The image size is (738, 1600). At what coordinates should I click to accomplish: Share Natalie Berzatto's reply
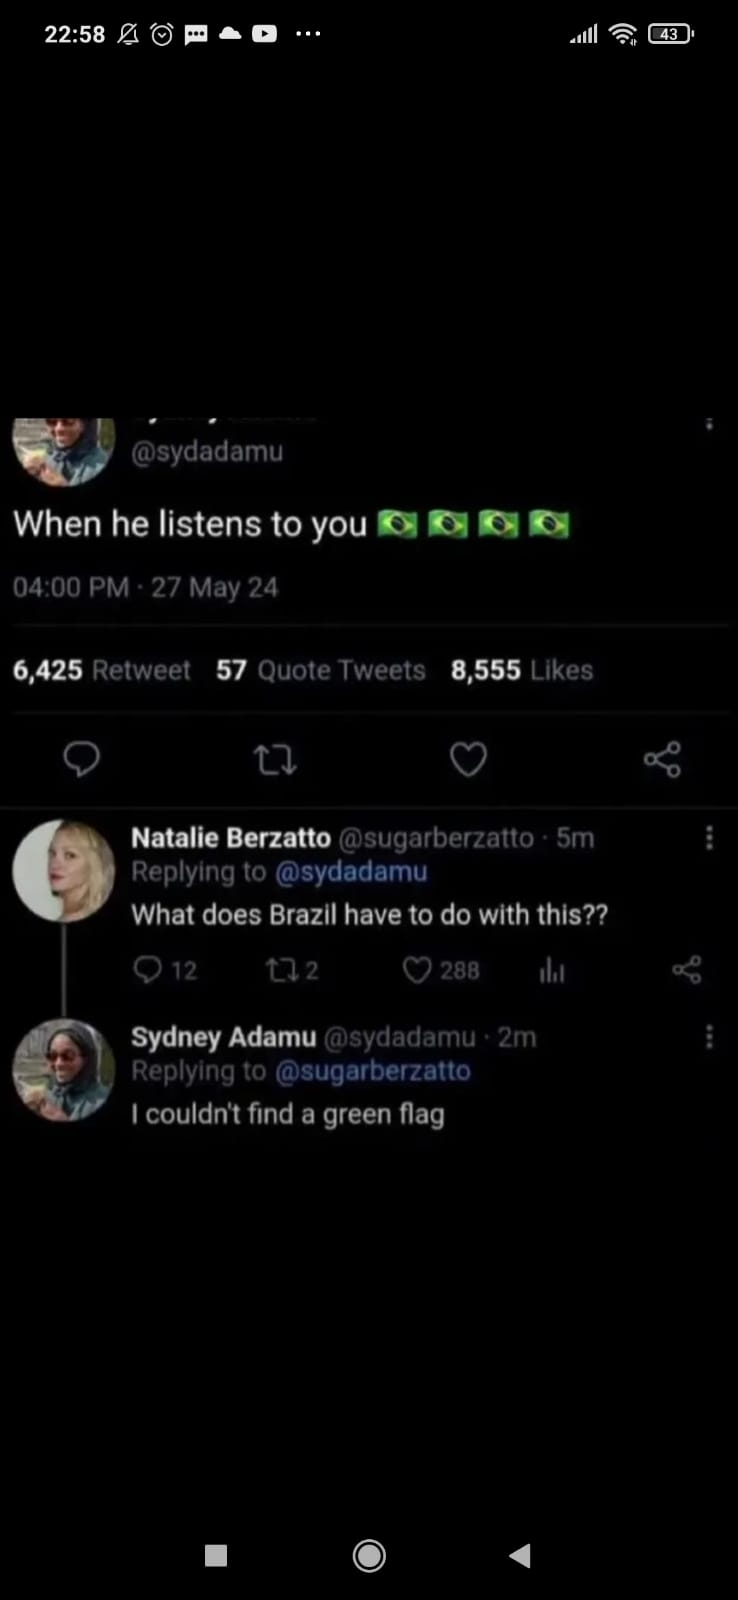pos(687,970)
